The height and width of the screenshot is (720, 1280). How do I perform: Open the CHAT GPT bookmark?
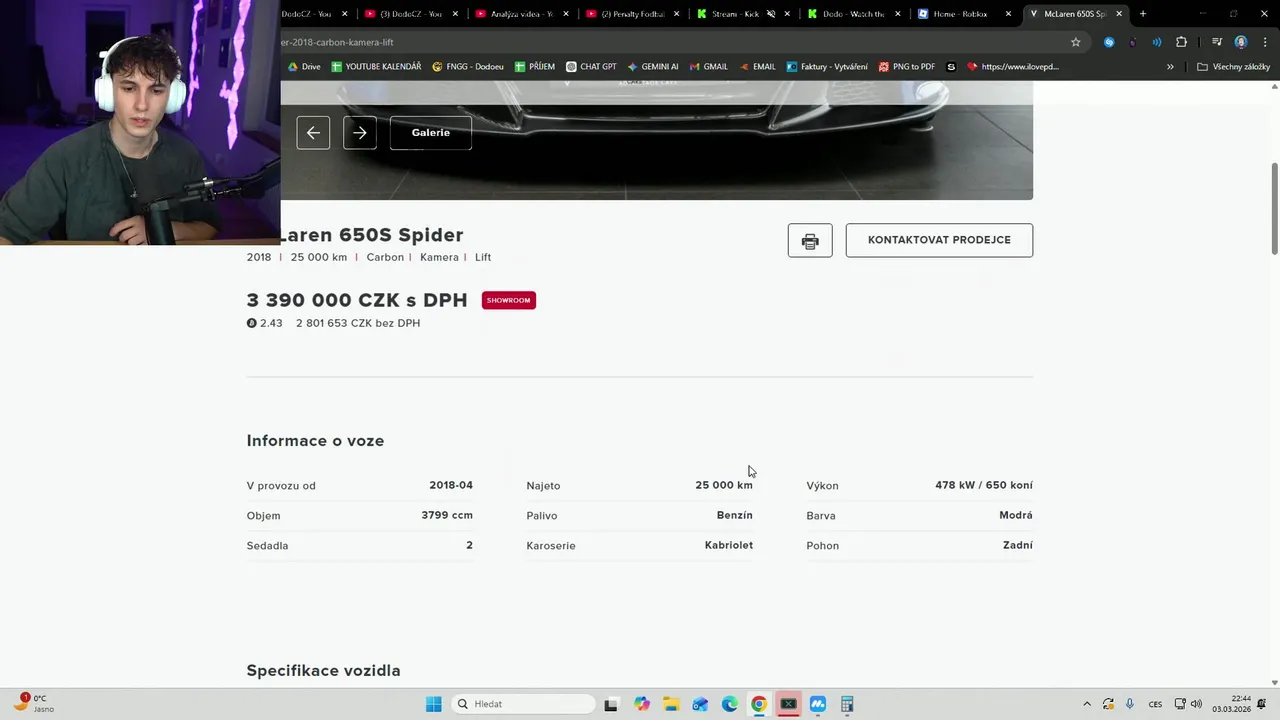click(591, 67)
